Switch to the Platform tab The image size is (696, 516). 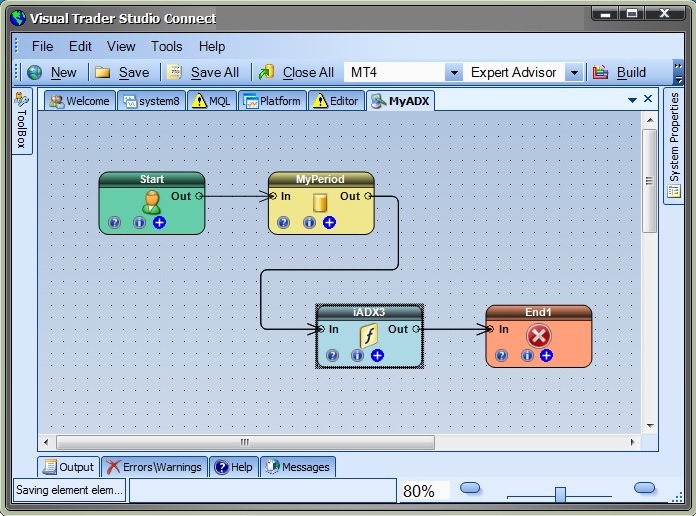(272, 101)
